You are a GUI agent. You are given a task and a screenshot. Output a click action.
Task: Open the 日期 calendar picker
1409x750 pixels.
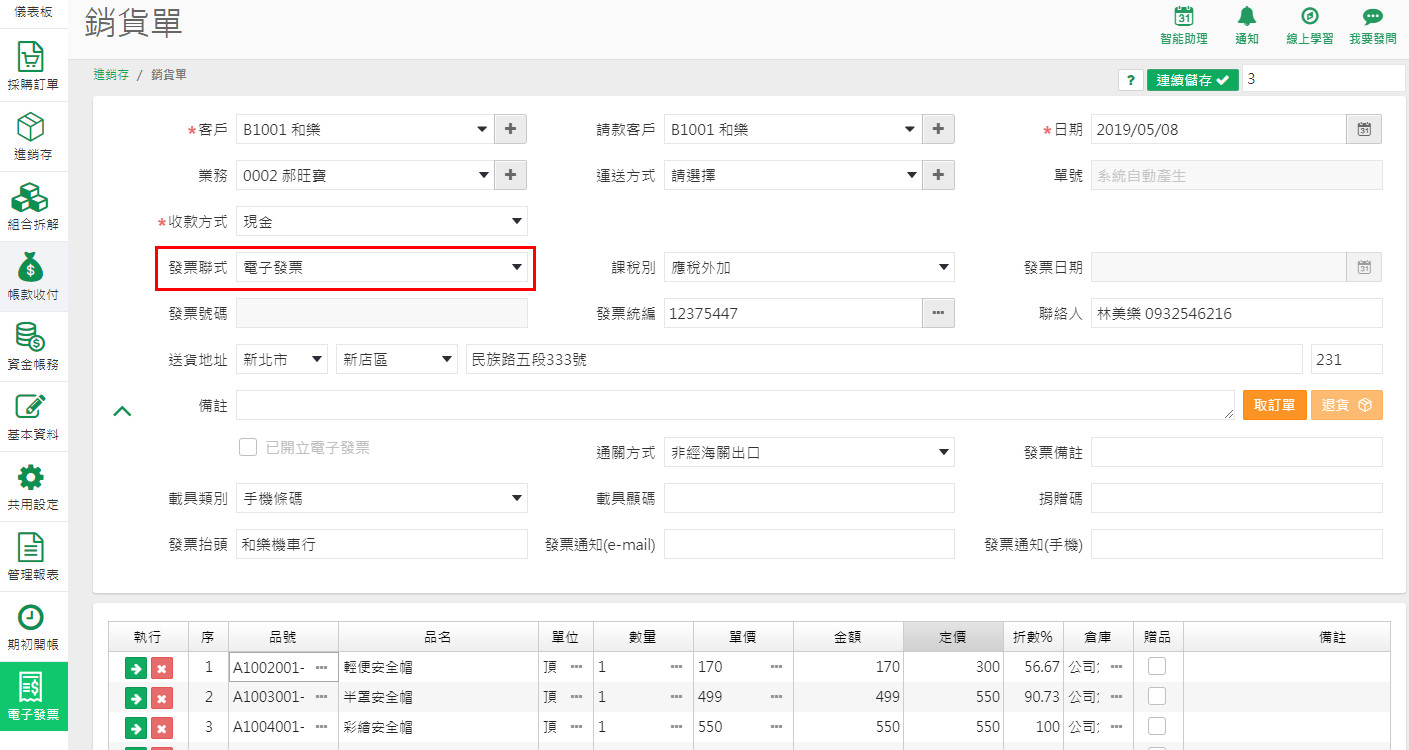[x=1364, y=129]
